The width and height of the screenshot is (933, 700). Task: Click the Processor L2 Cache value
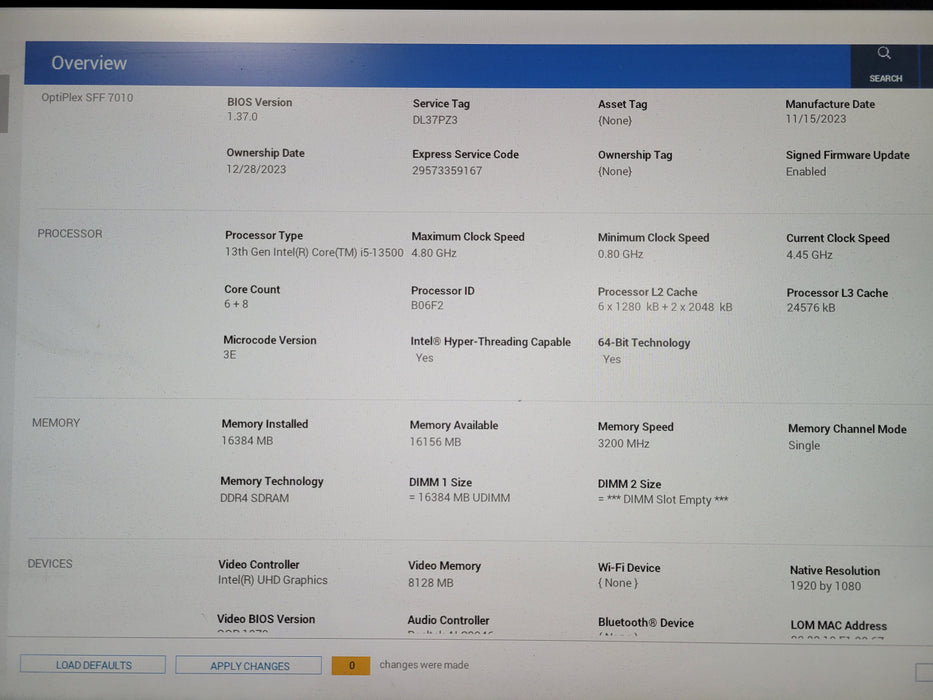[x=665, y=307]
